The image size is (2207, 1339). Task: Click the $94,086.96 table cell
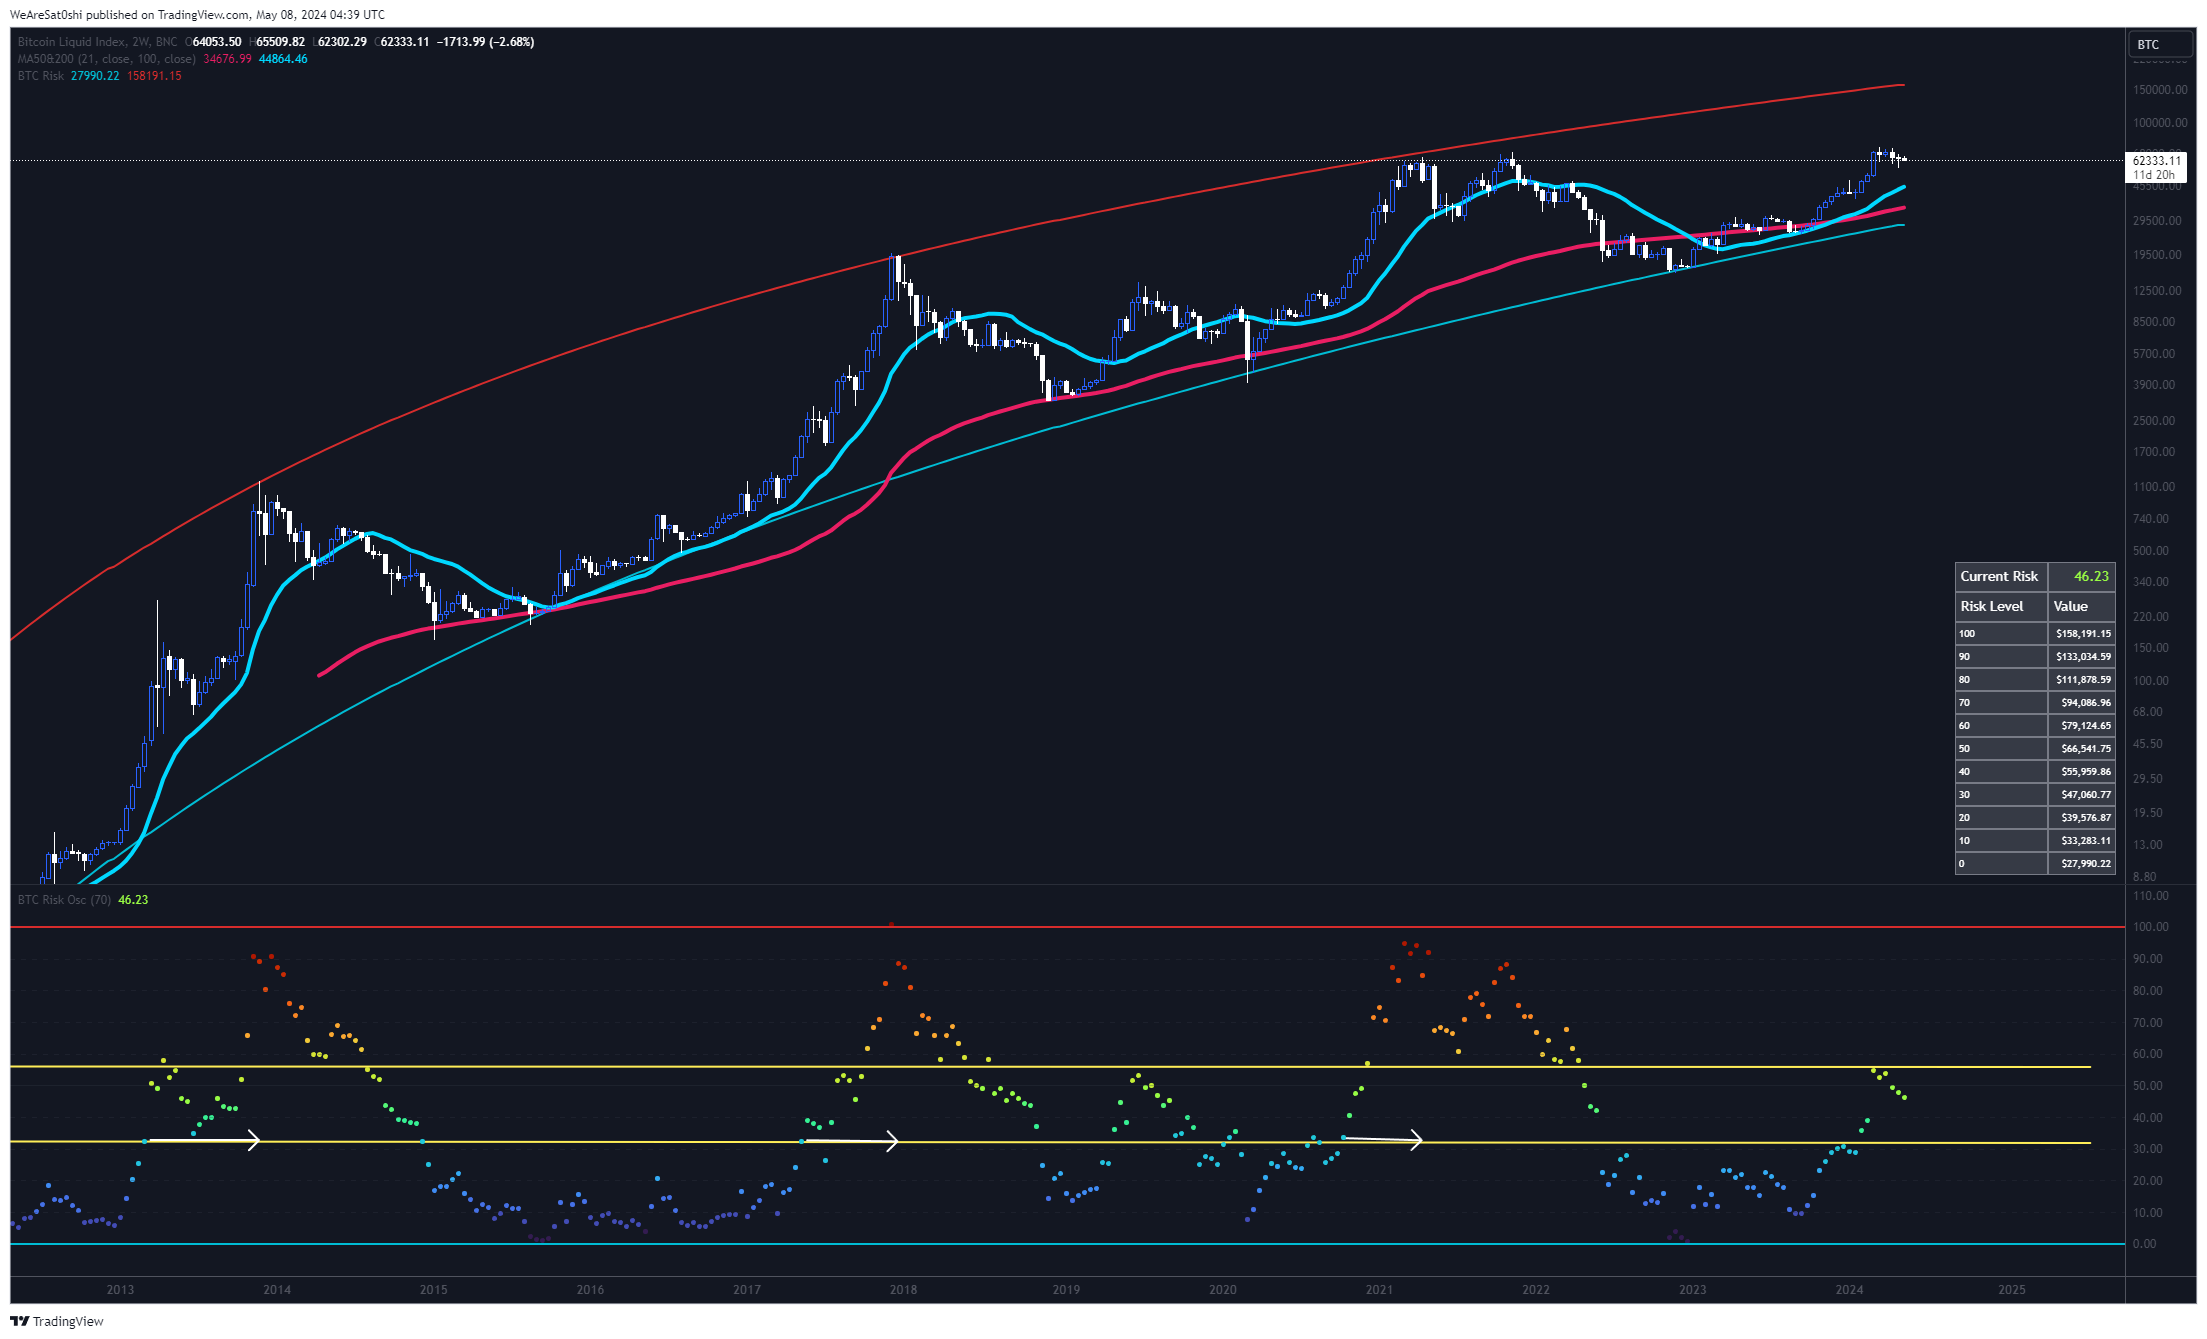pyautogui.click(x=2082, y=702)
